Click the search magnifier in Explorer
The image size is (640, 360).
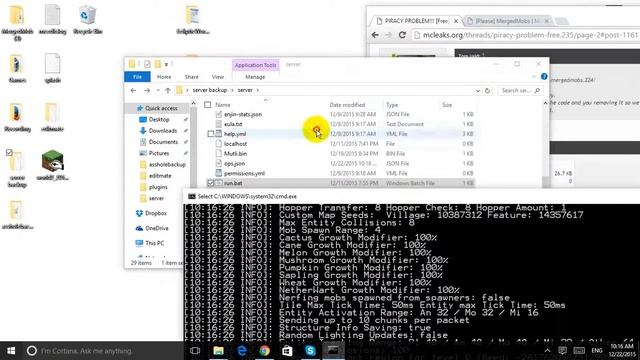537,91
